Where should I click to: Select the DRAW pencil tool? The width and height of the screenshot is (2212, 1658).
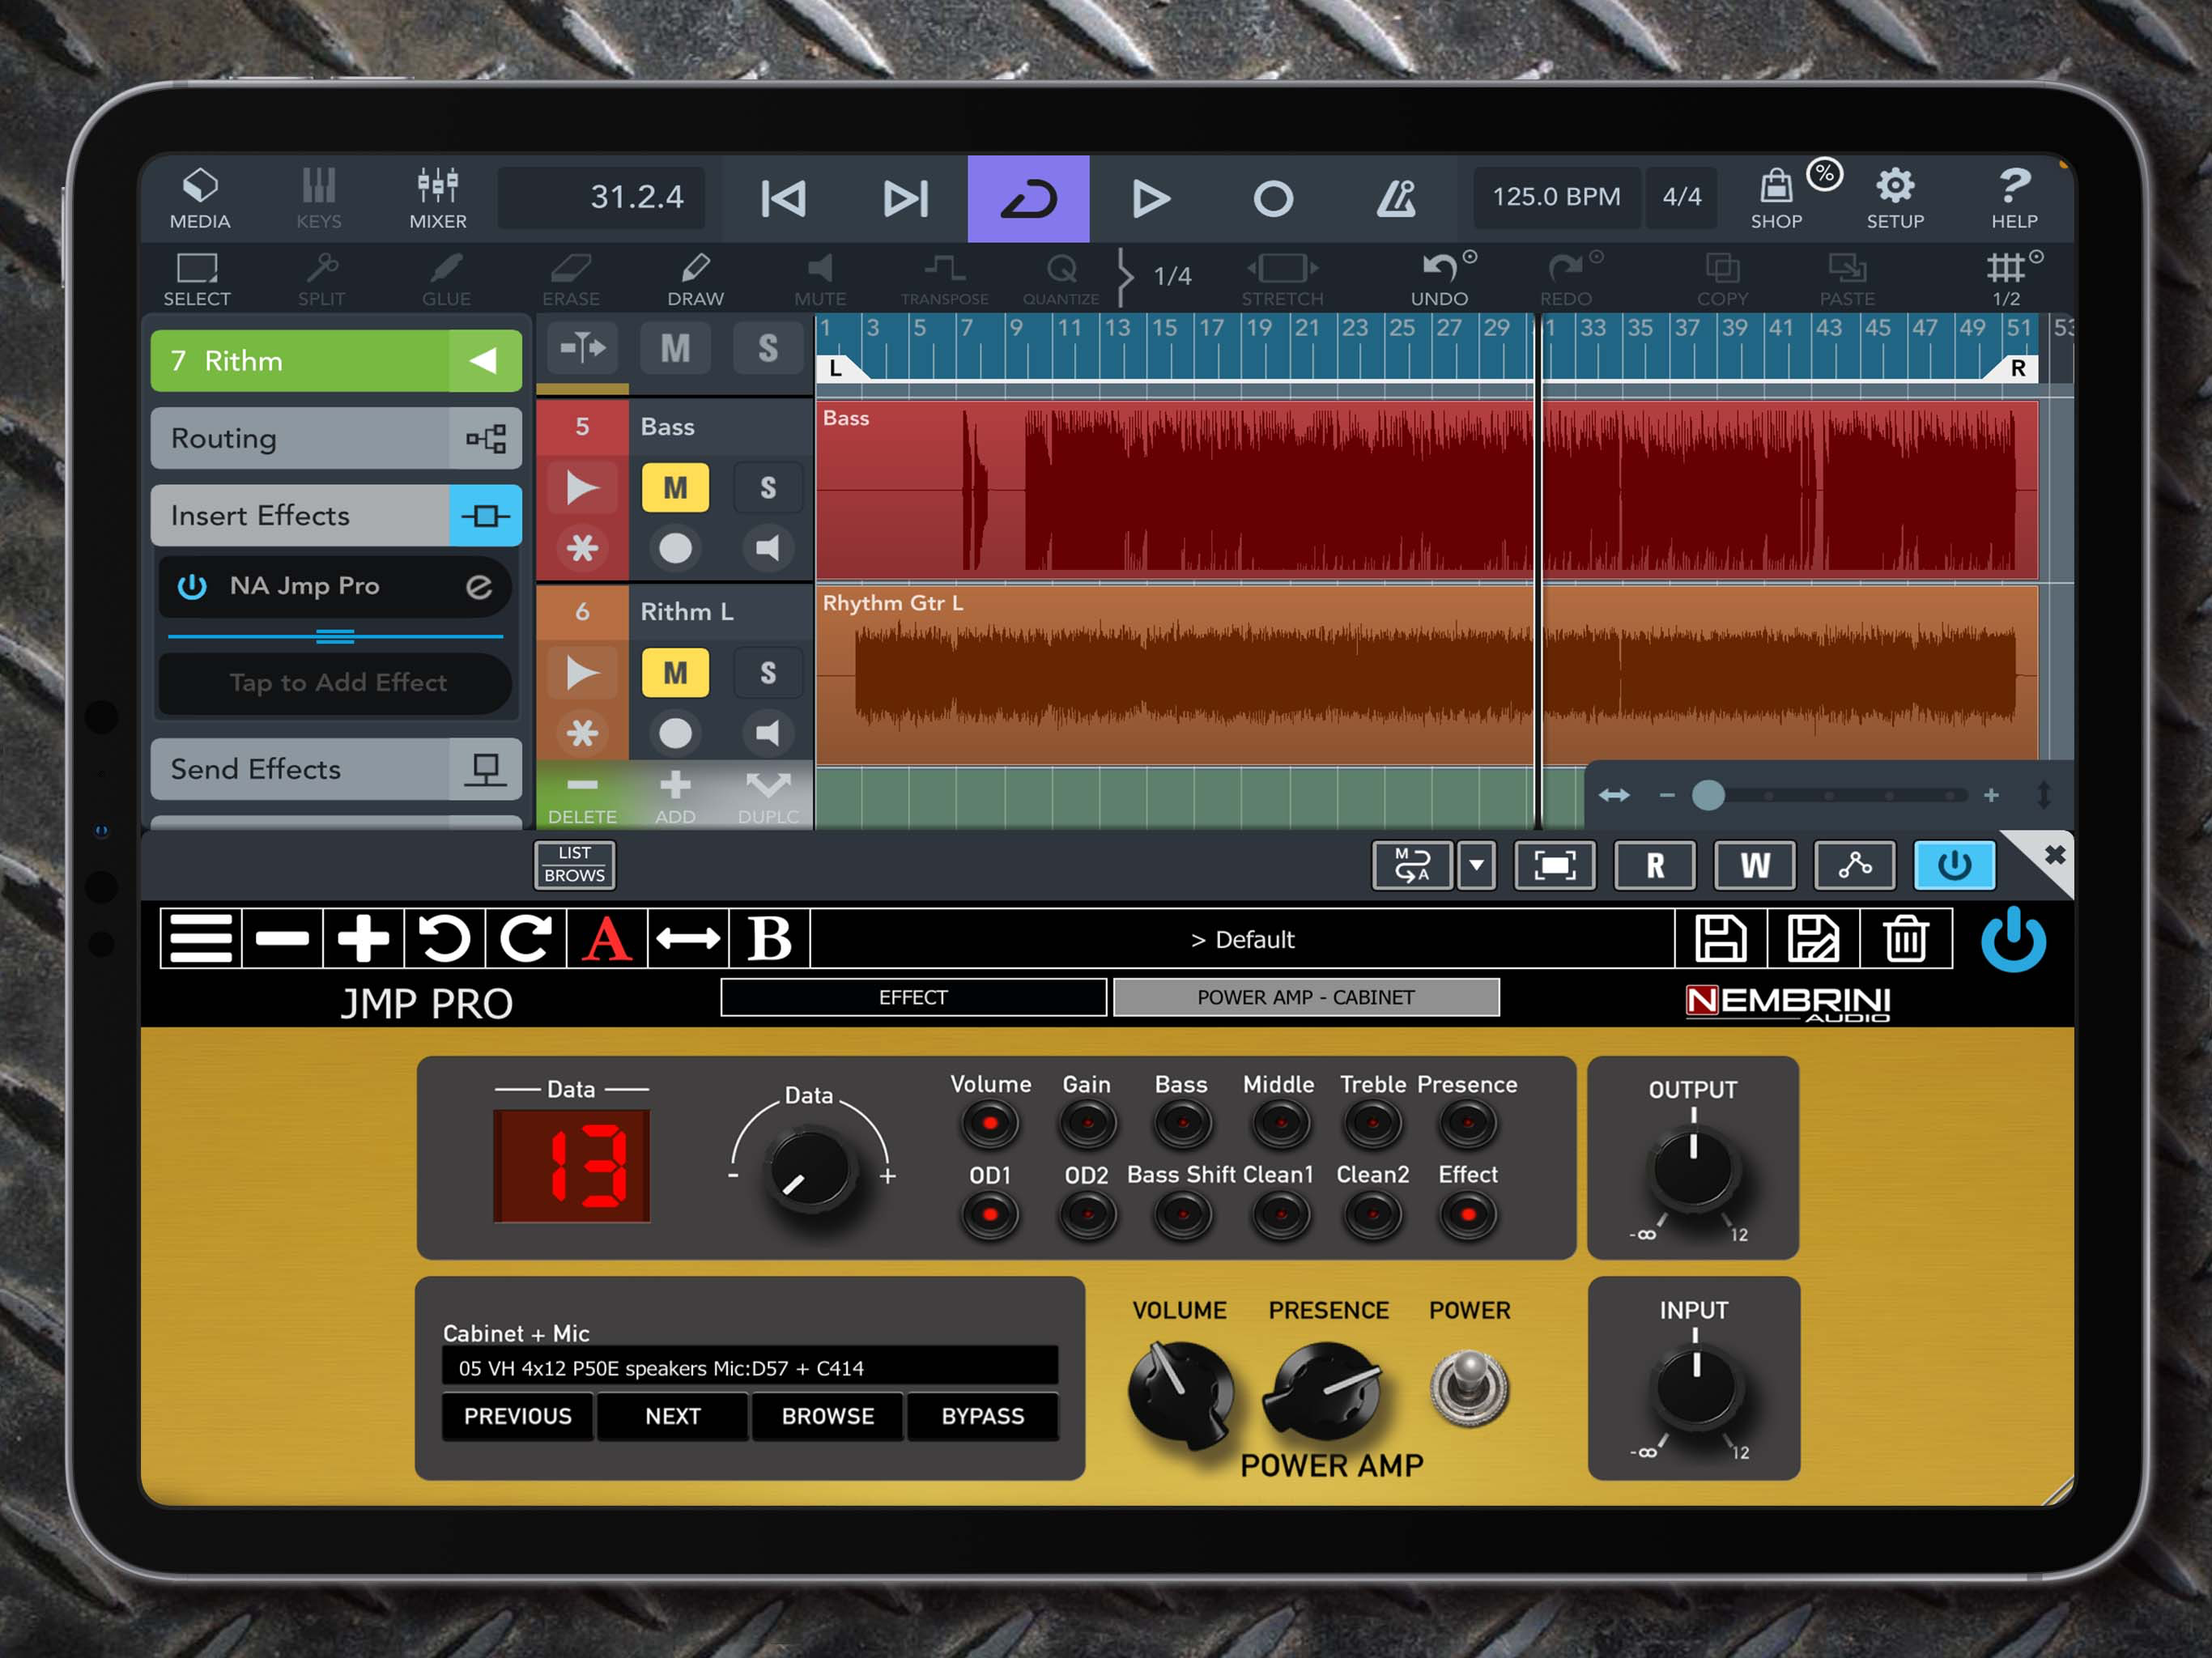695,279
